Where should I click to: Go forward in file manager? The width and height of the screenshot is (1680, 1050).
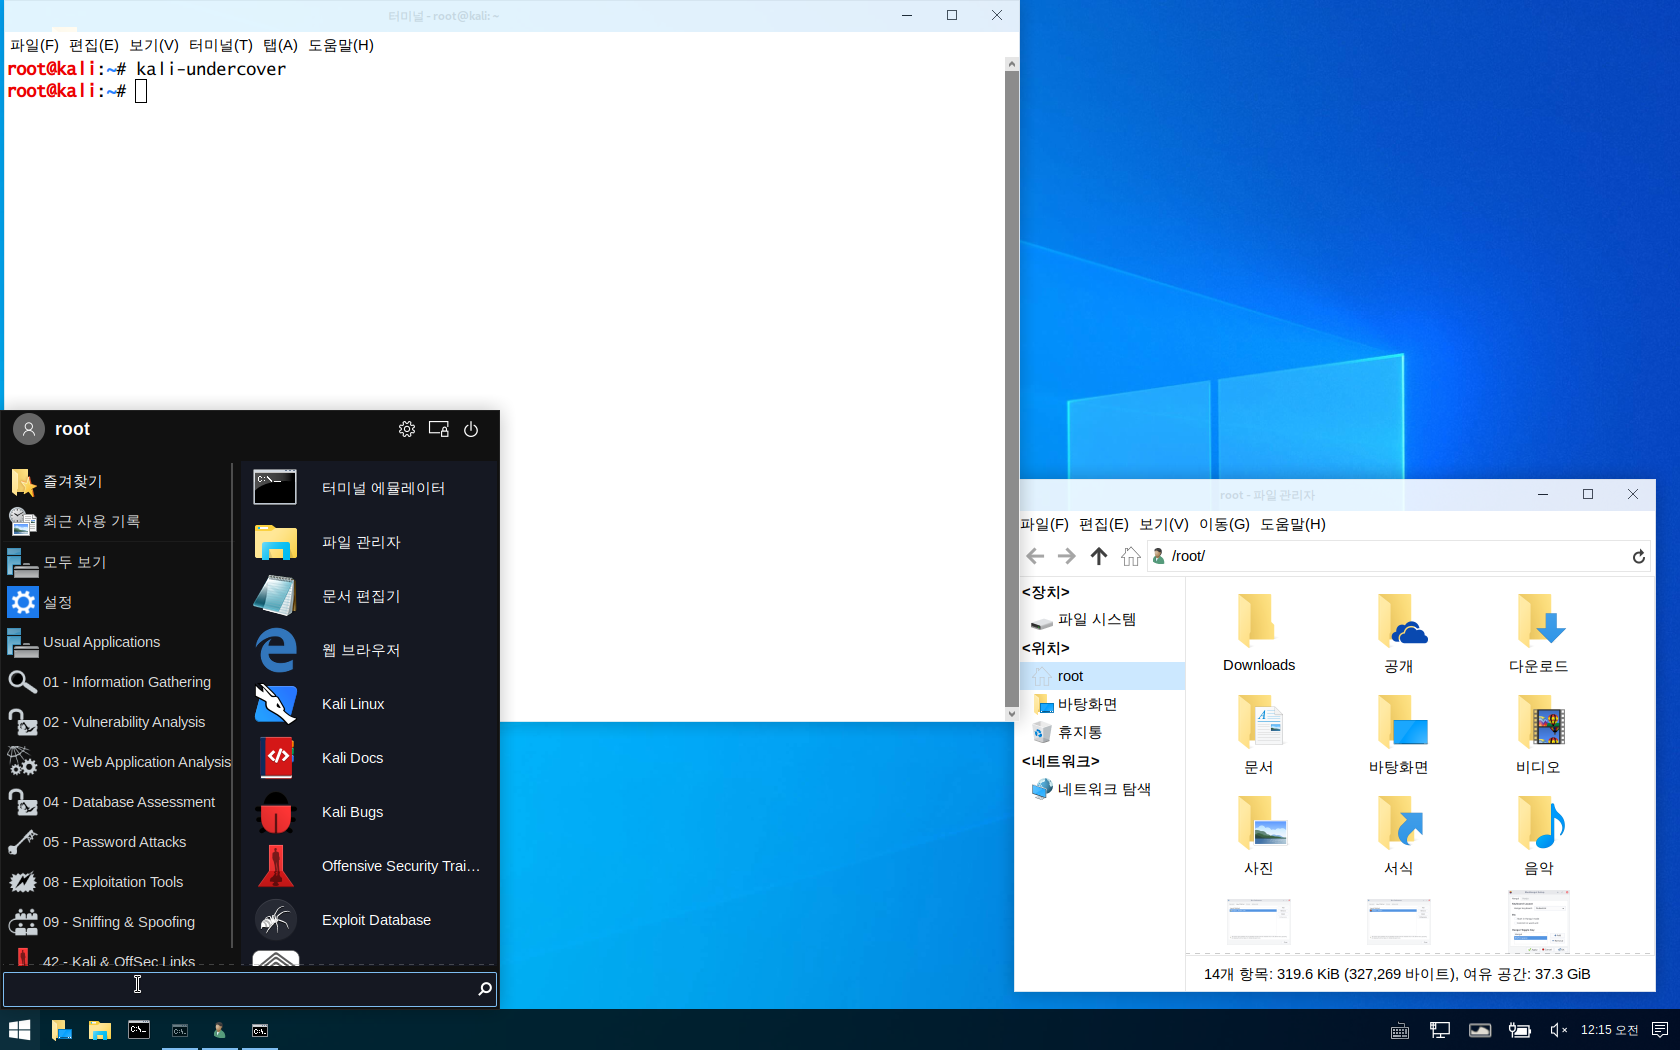1067,556
